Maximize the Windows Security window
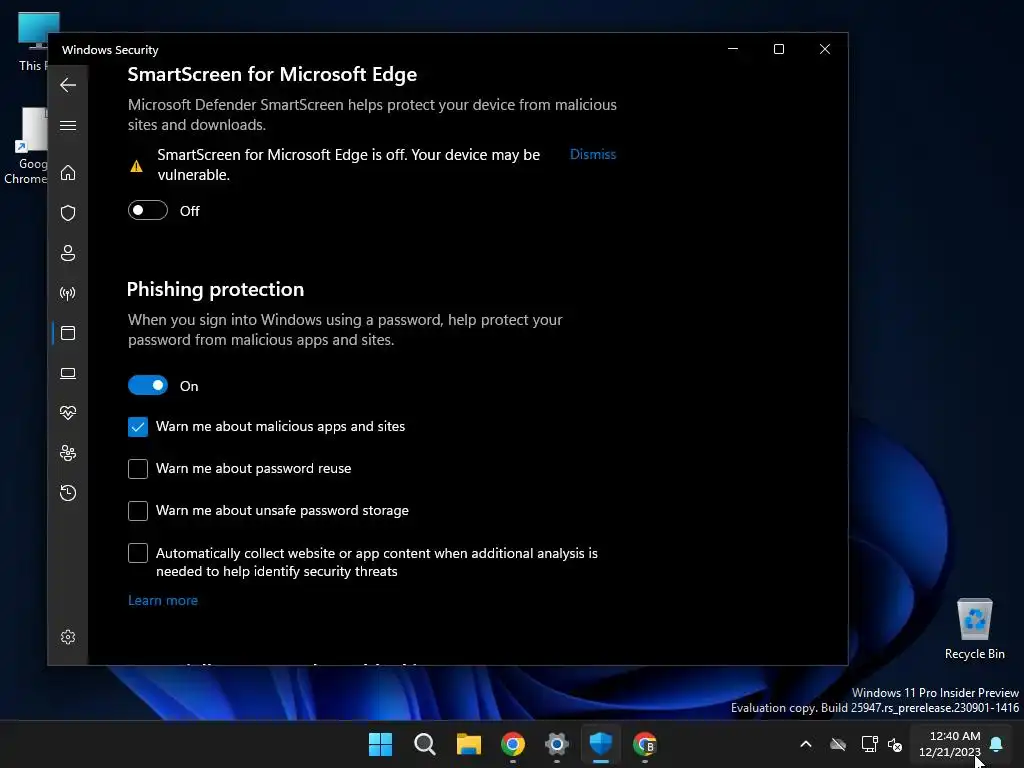This screenshot has width=1024, height=768. pyautogui.click(x=778, y=49)
